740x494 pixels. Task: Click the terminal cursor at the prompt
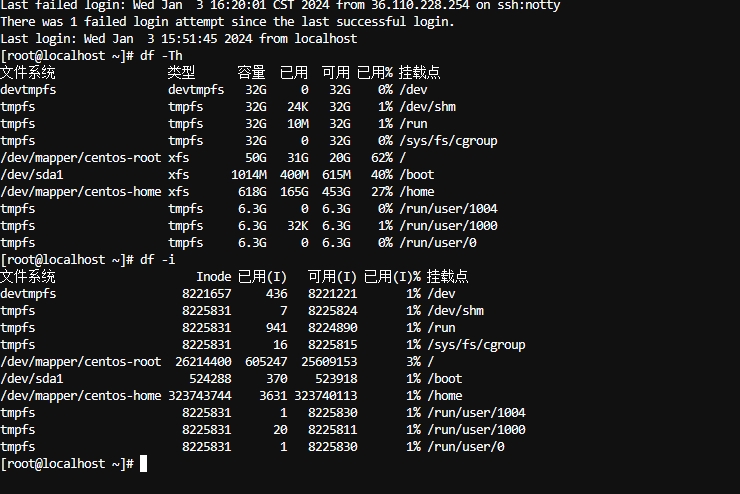143,464
